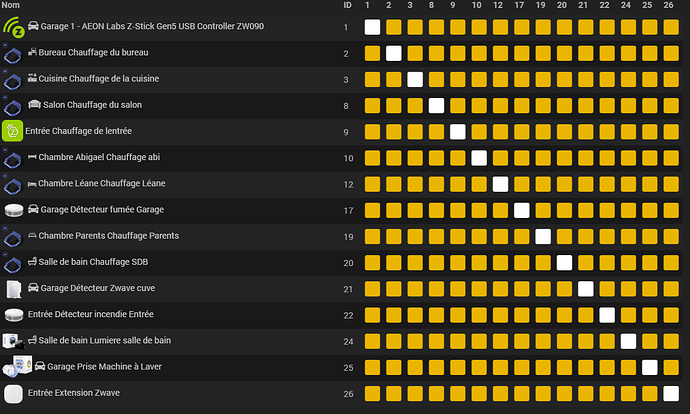The height and width of the screenshot is (414, 690).
Task: Click the yellow column 26 cell in the Z-Stick row
Action: click(x=670, y=27)
